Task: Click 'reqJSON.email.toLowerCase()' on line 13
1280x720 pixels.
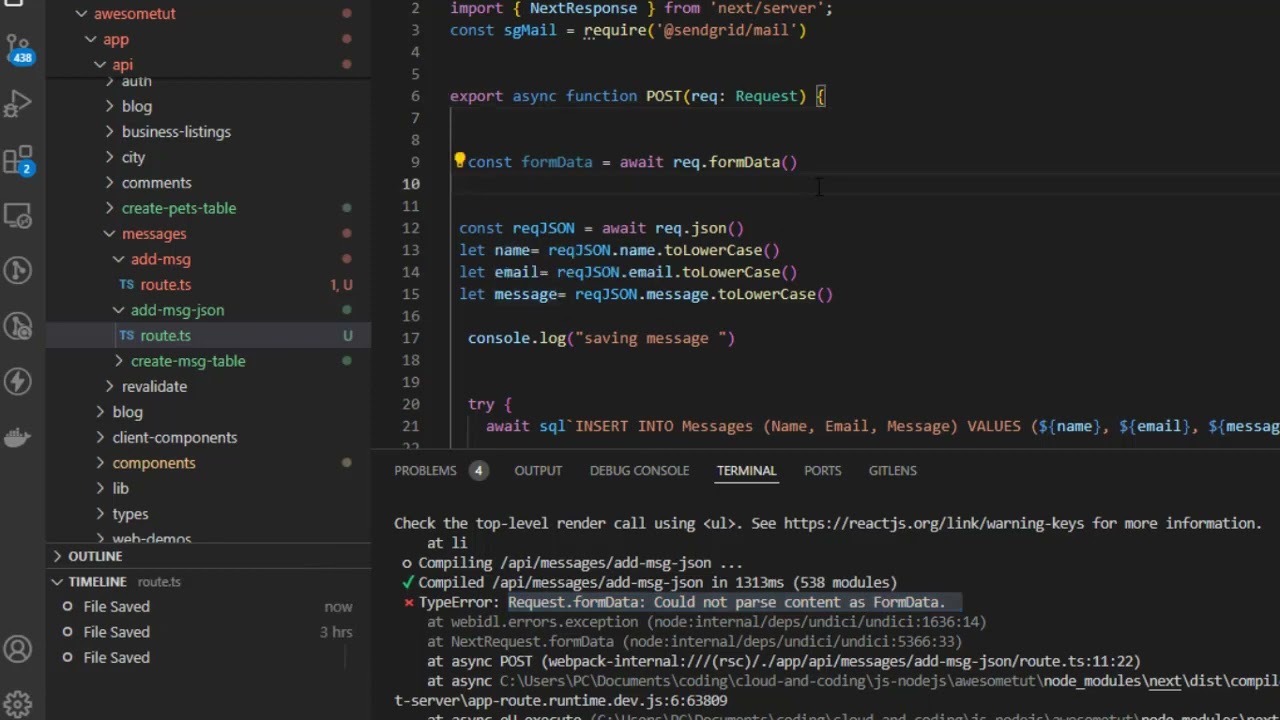Action: tap(677, 272)
